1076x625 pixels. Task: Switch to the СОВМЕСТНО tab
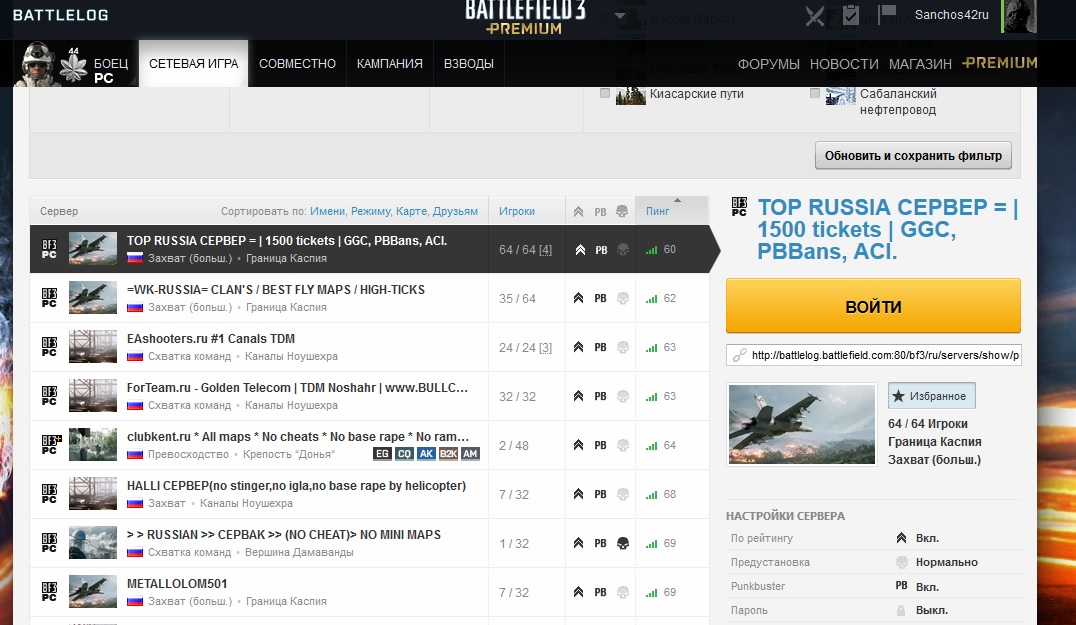pyautogui.click(x=297, y=64)
